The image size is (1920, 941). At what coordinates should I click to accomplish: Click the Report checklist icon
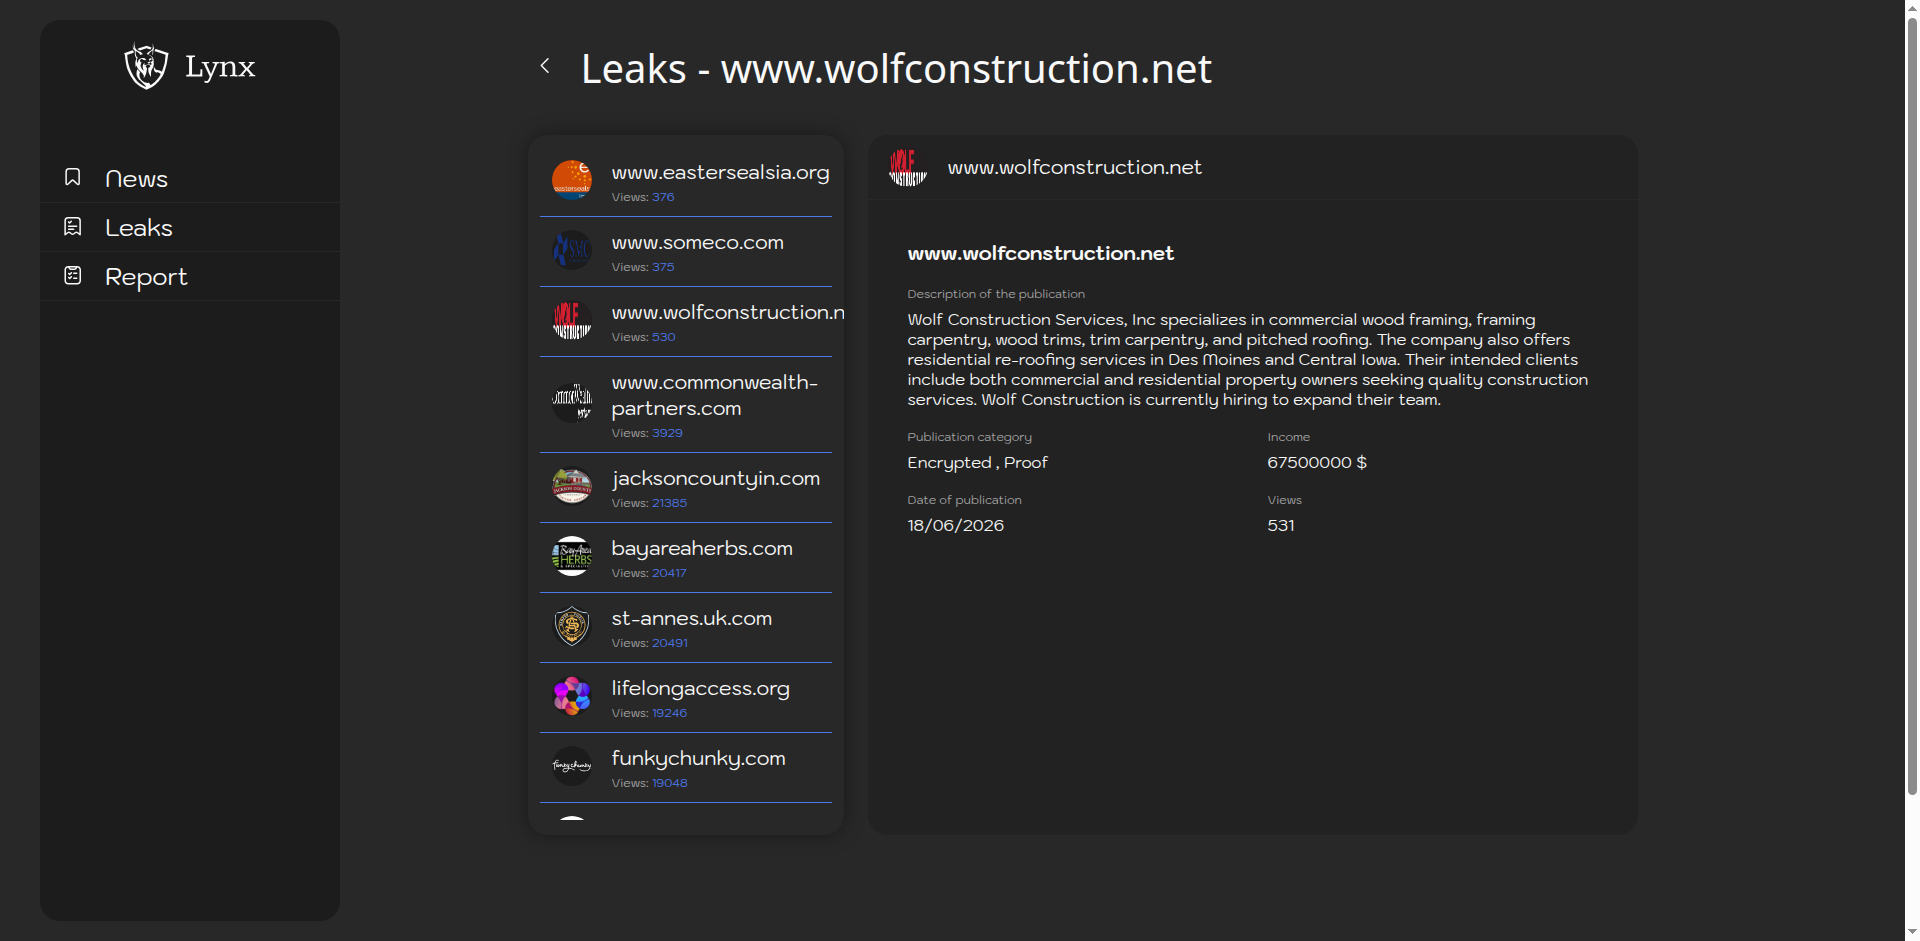point(73,275)
